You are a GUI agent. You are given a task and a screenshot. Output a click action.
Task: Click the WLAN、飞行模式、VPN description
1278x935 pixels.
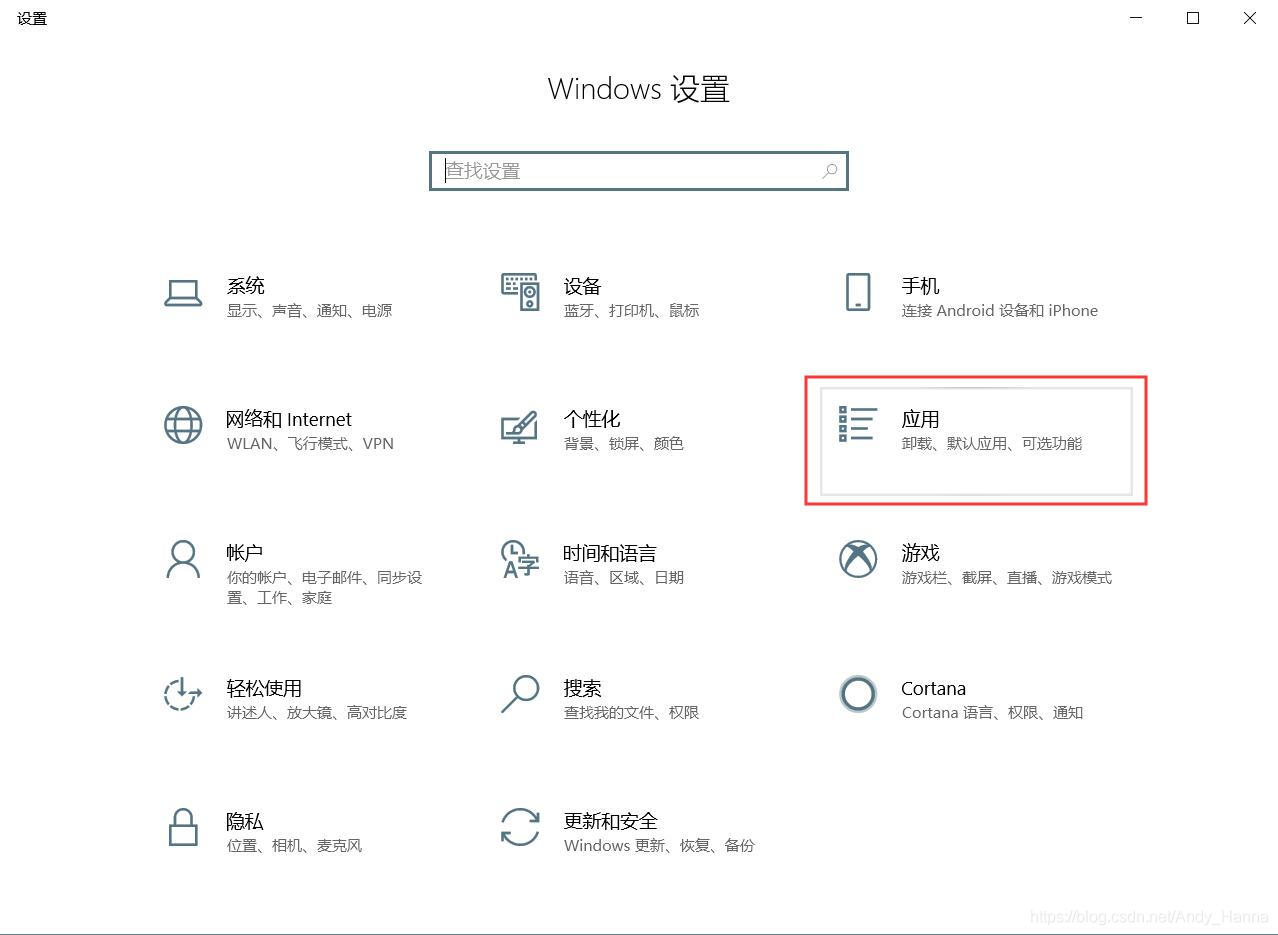click(310, 444)
